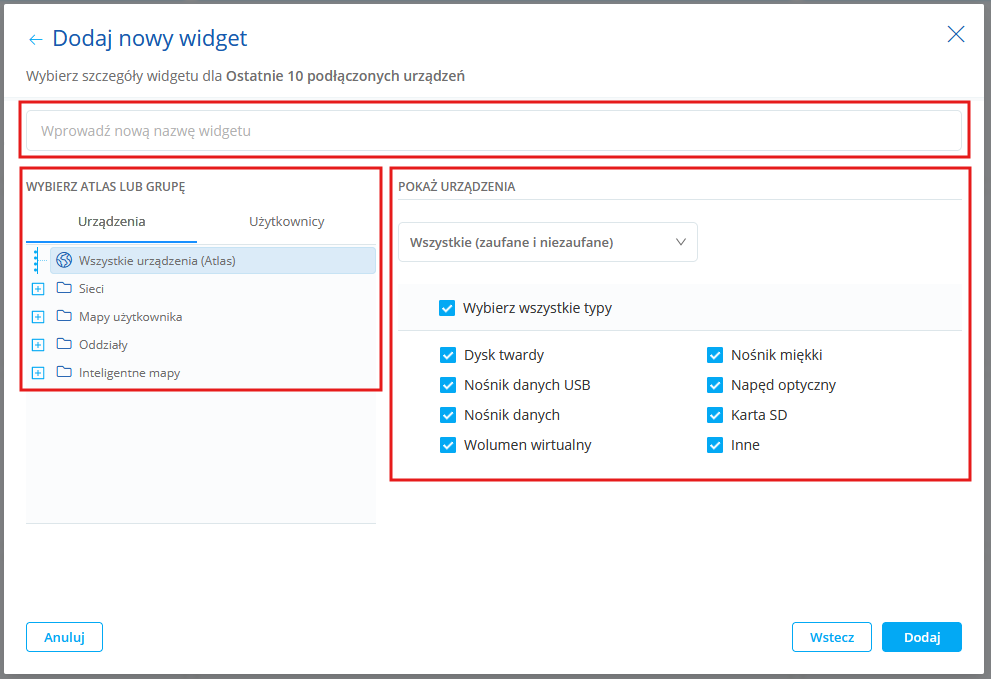Expand the Sieci tree node

38,289
